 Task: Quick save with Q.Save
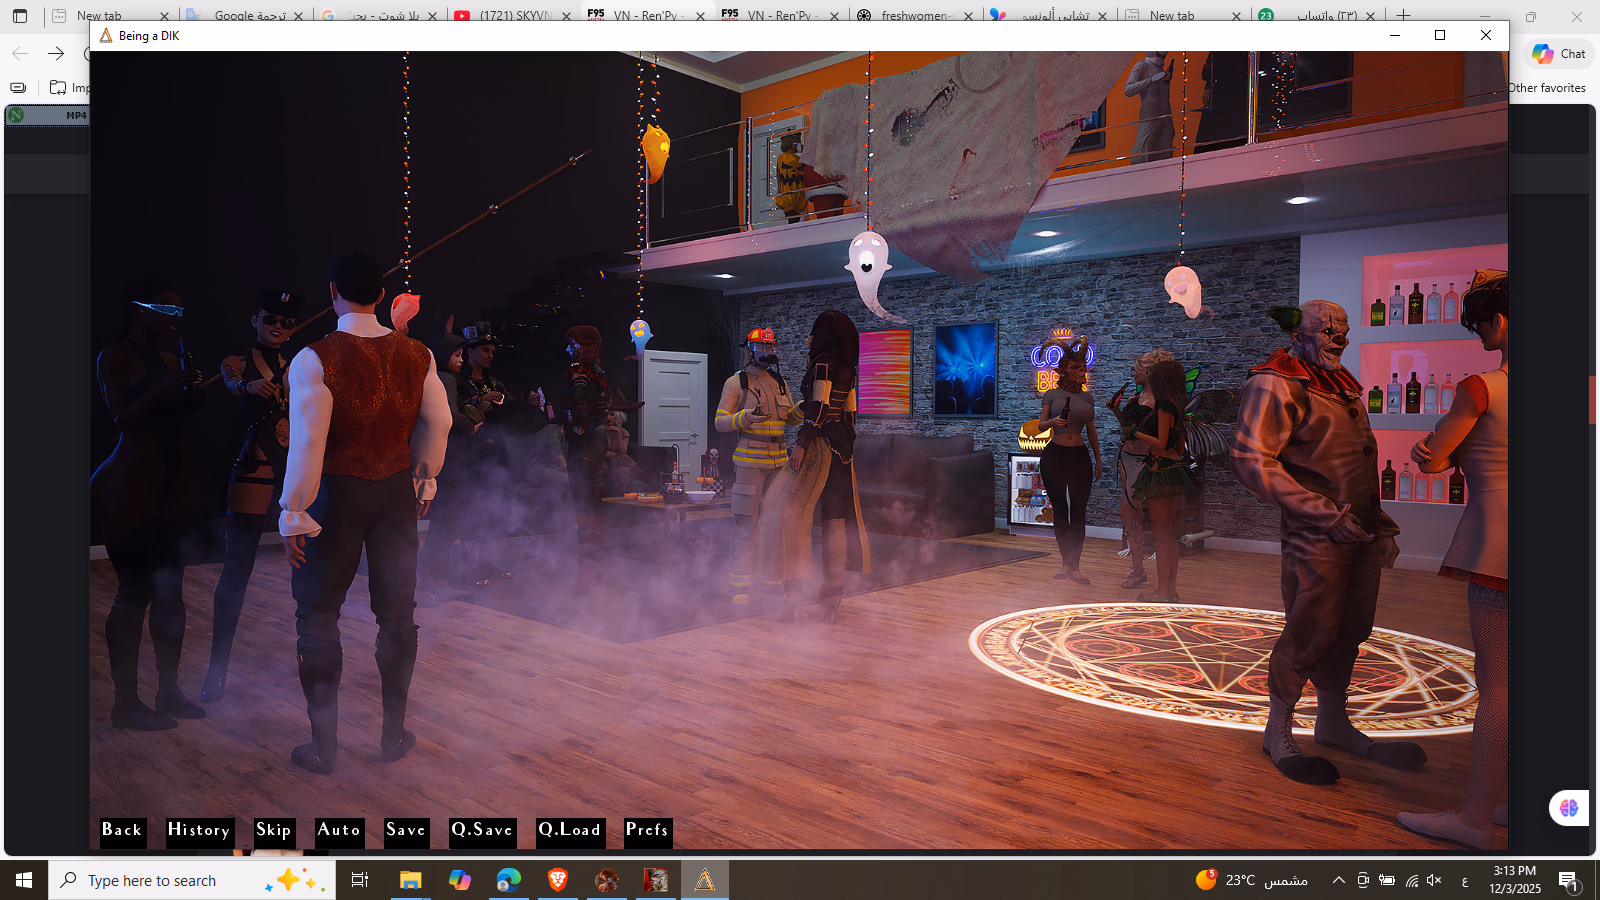[x=482, y=830]
